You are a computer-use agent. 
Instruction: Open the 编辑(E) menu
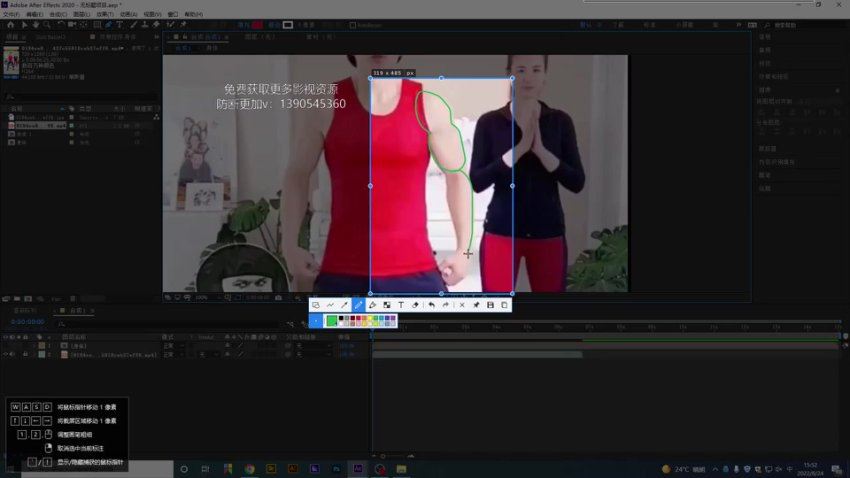point(35,14)
